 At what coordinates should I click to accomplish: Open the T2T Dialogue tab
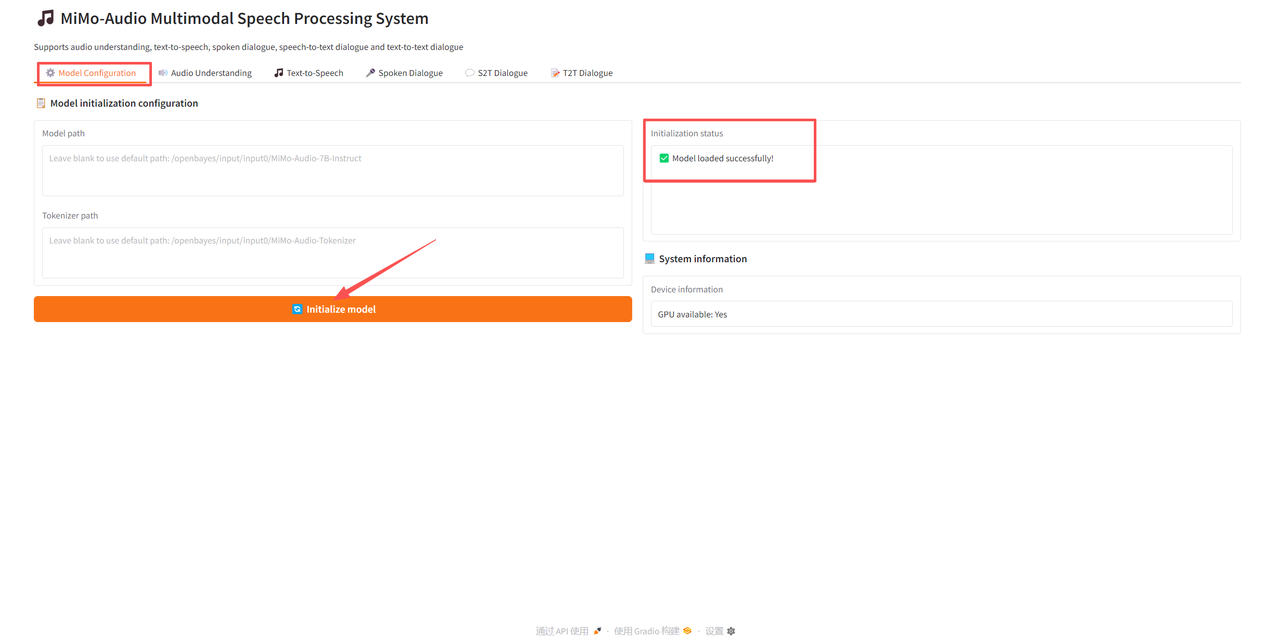tap(581, 73)
